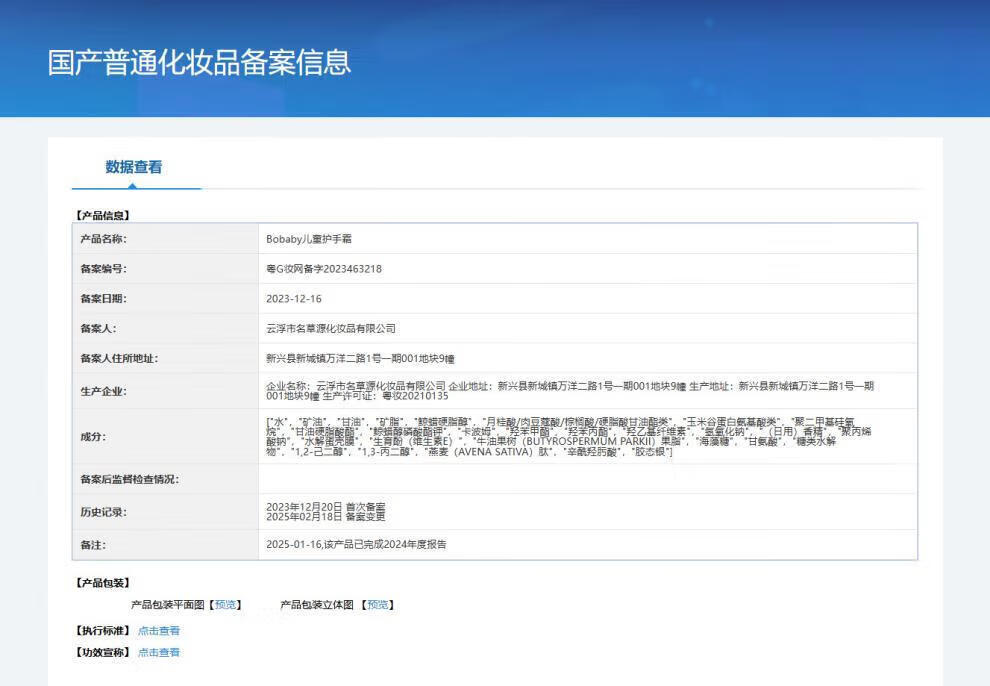990x686 pixels.
Task: Click the 首次备案 history record entry
Action: (325, 507)
